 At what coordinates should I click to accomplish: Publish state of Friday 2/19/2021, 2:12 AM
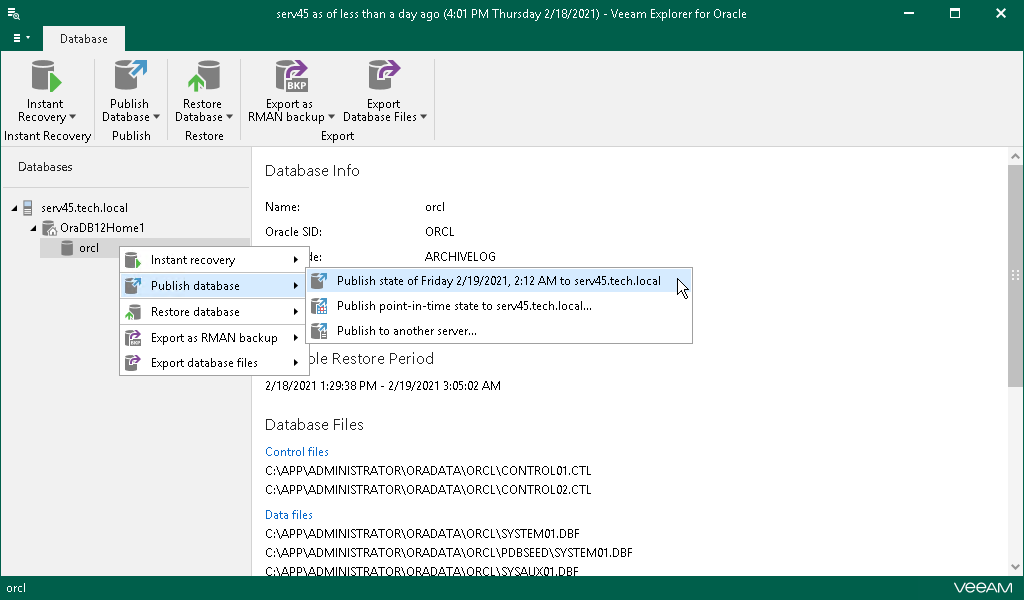[499, 281]
